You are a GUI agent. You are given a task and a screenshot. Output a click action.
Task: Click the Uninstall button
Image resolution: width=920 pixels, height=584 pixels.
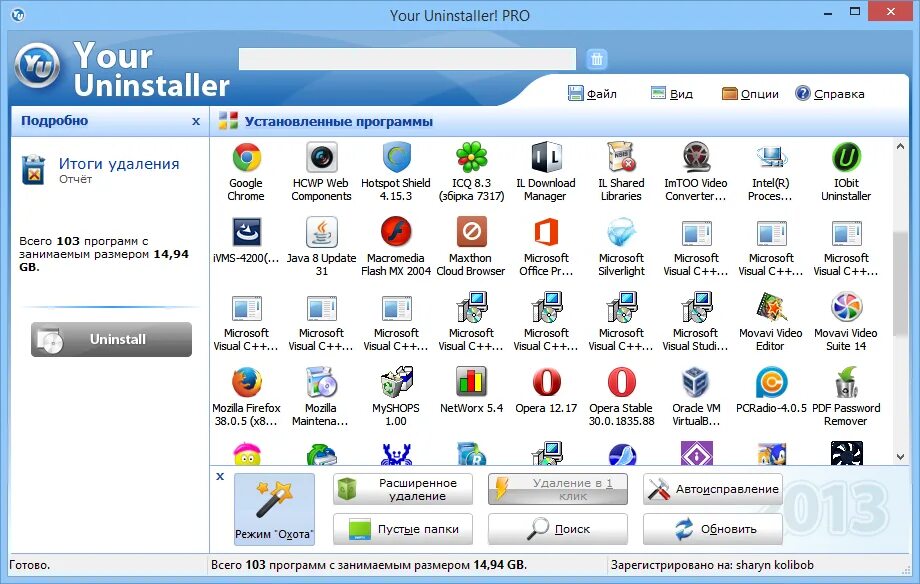(111, 339)
